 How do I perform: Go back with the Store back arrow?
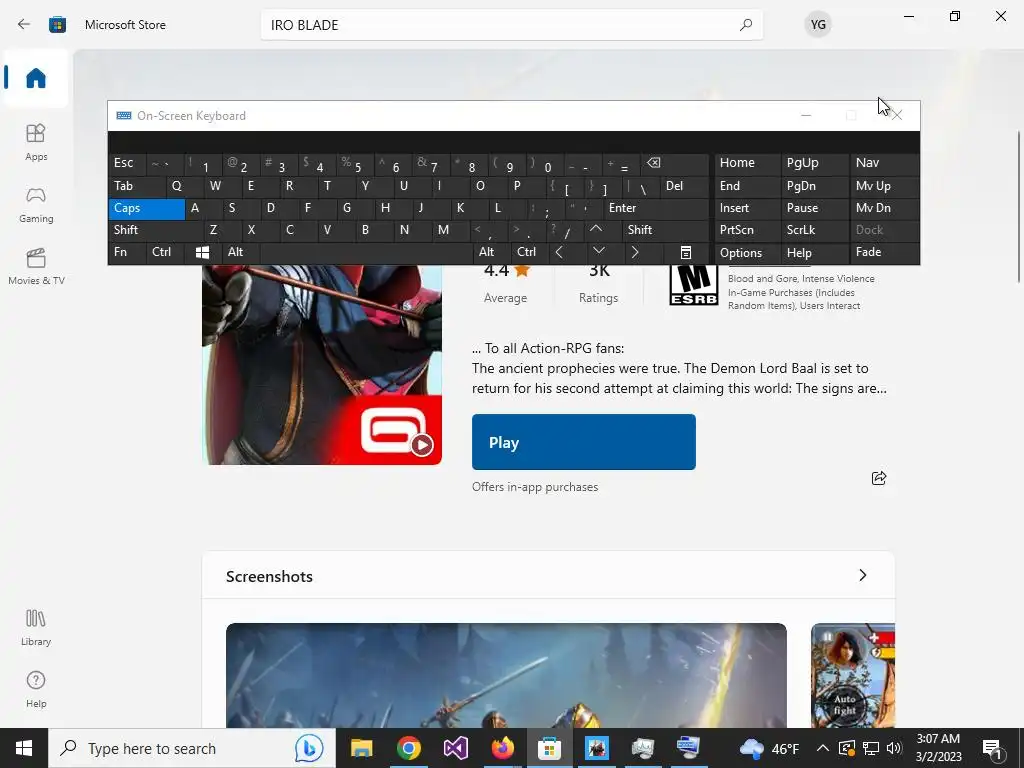pos(24,24)
